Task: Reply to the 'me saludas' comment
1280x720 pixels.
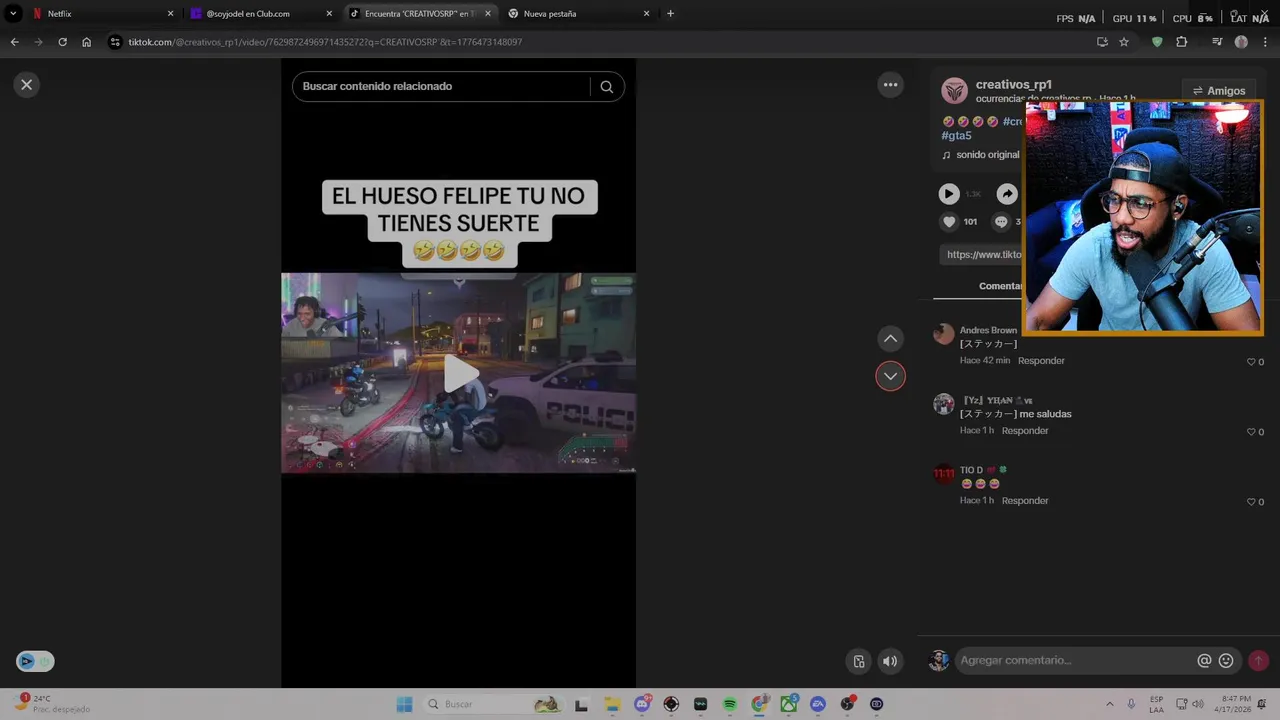Action: coord(1025,431)
